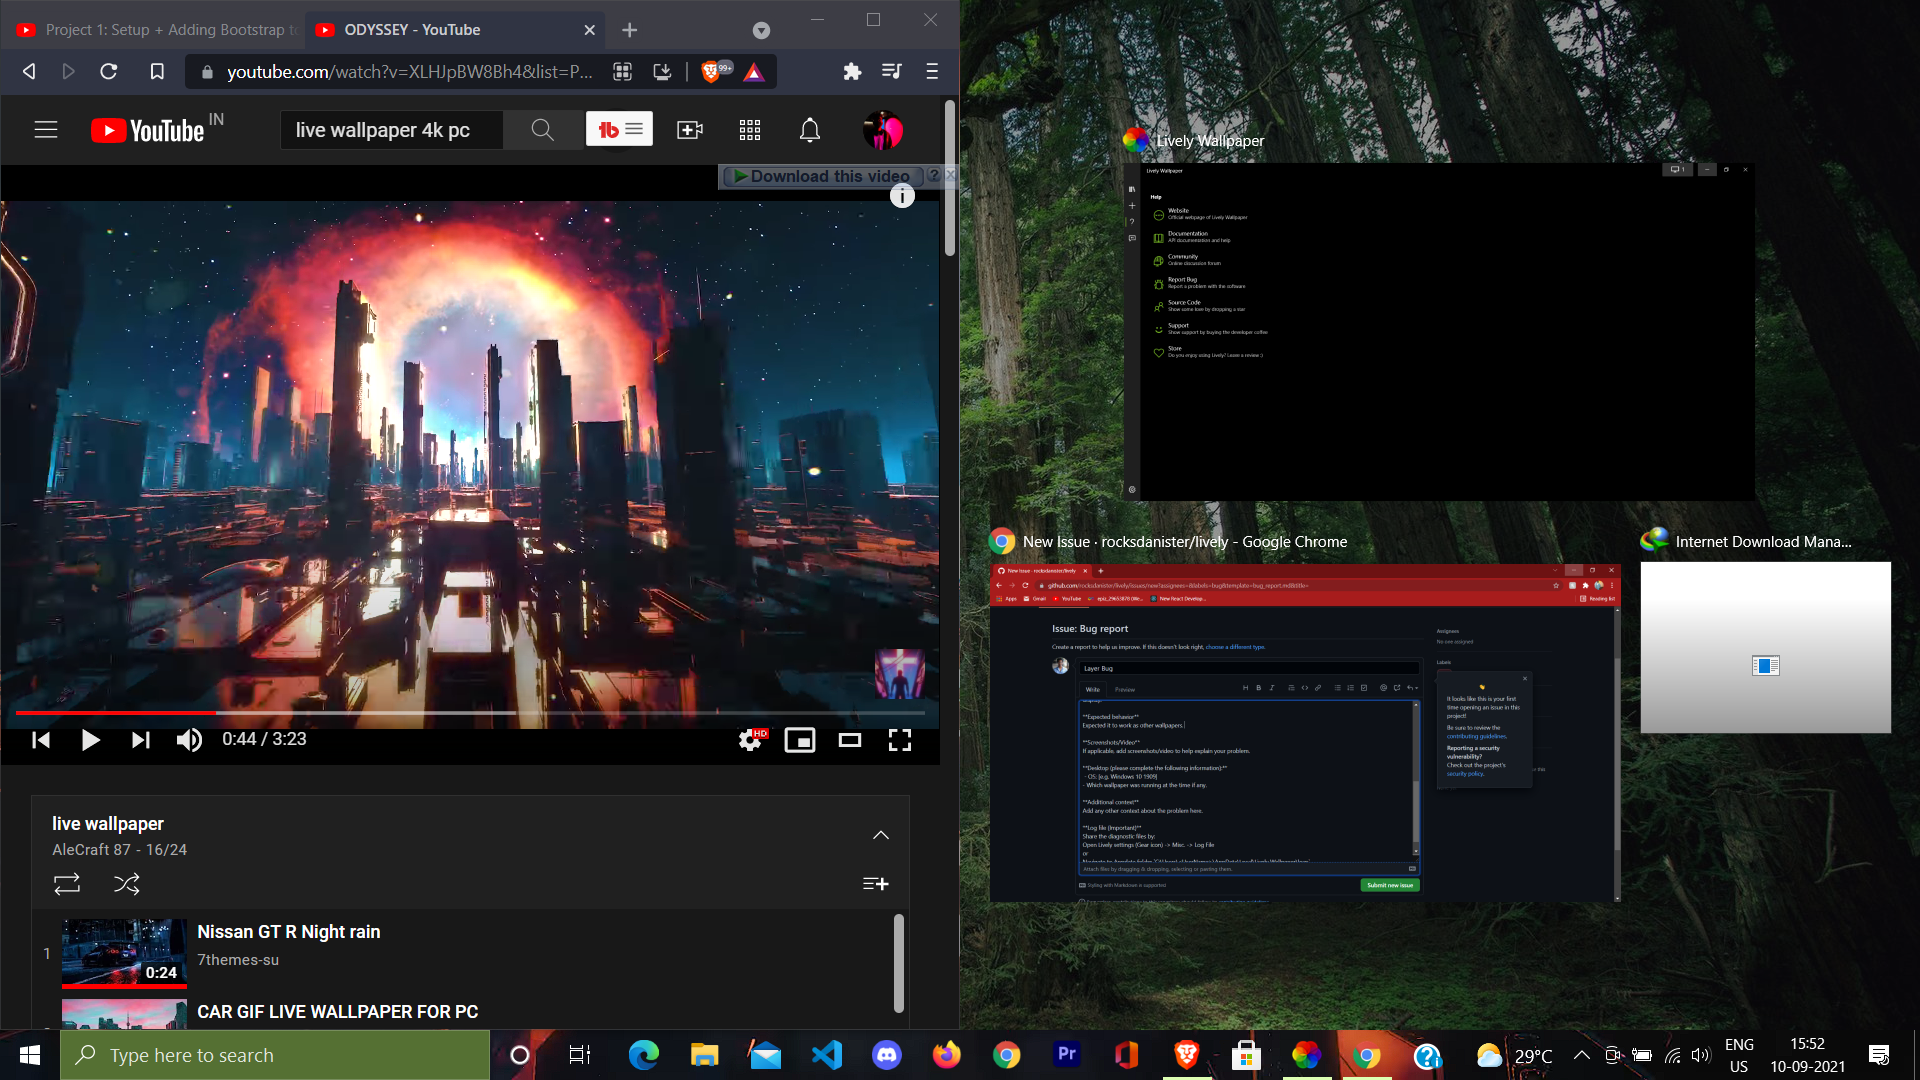
Task: Collapse the live wallpaper playlist panel
Action: (x=881, y=835)
